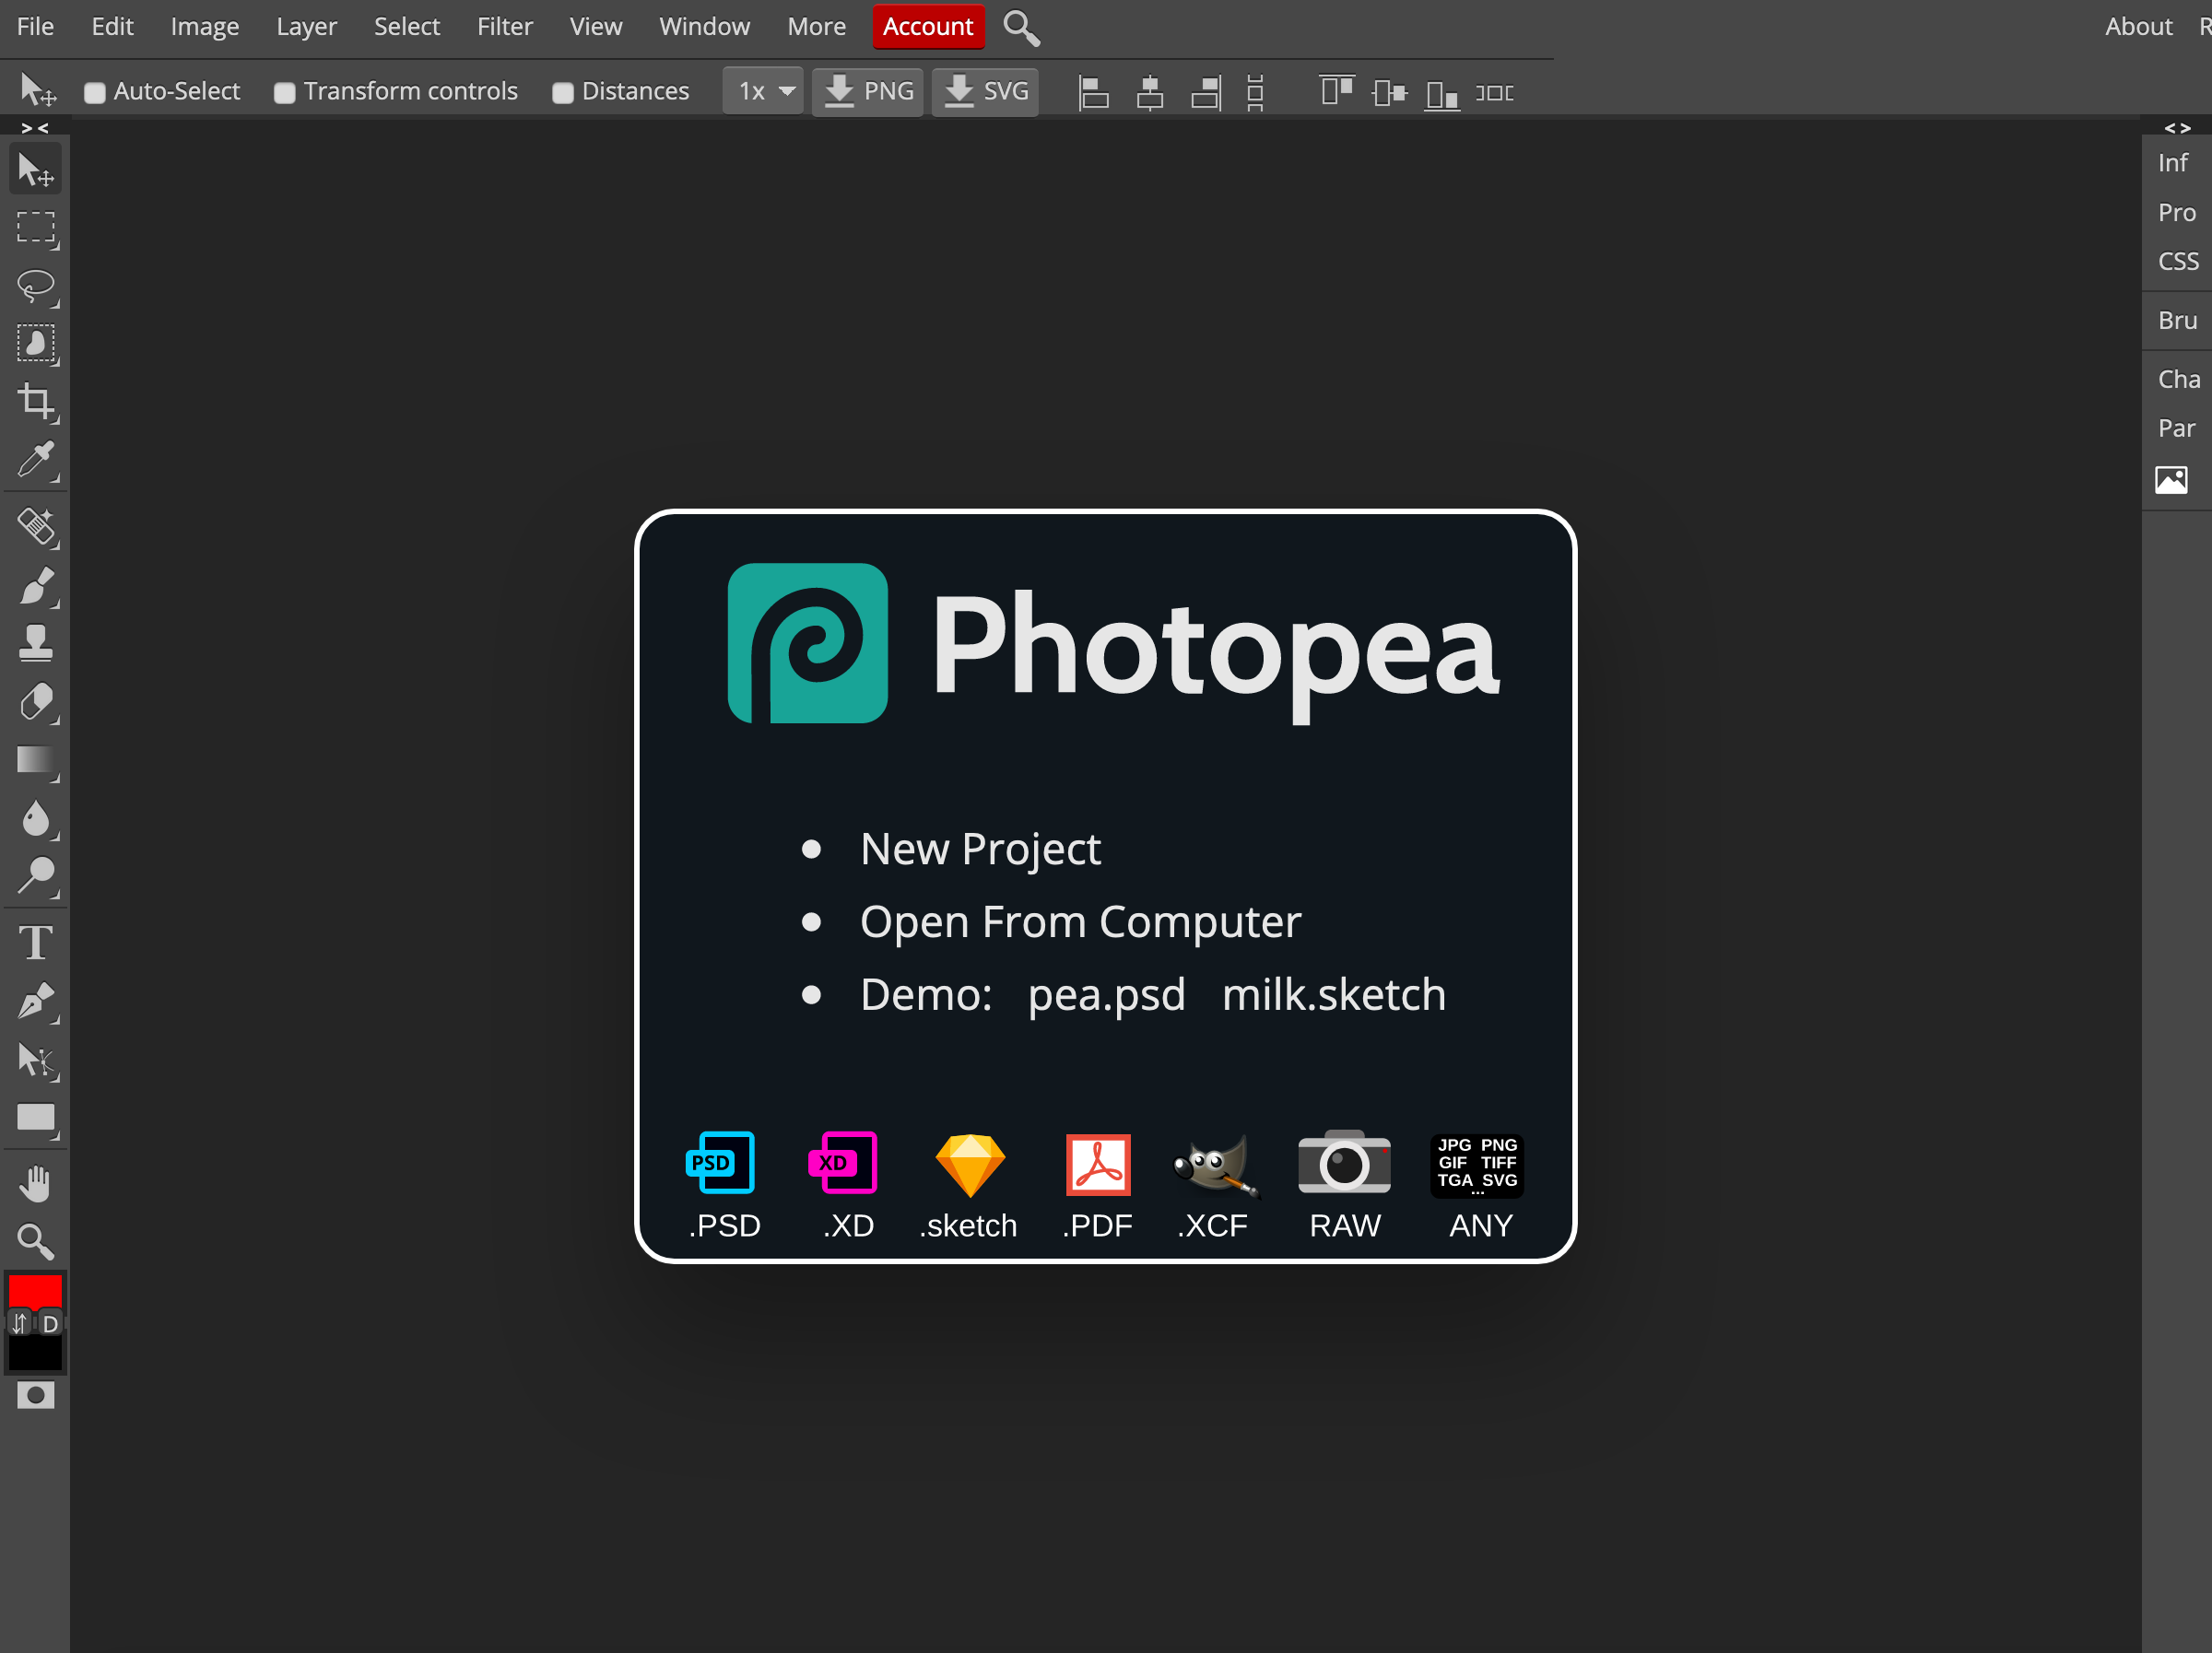Open the Select menu
This screenshot has width=2212, height=1653.
[407, 27]
